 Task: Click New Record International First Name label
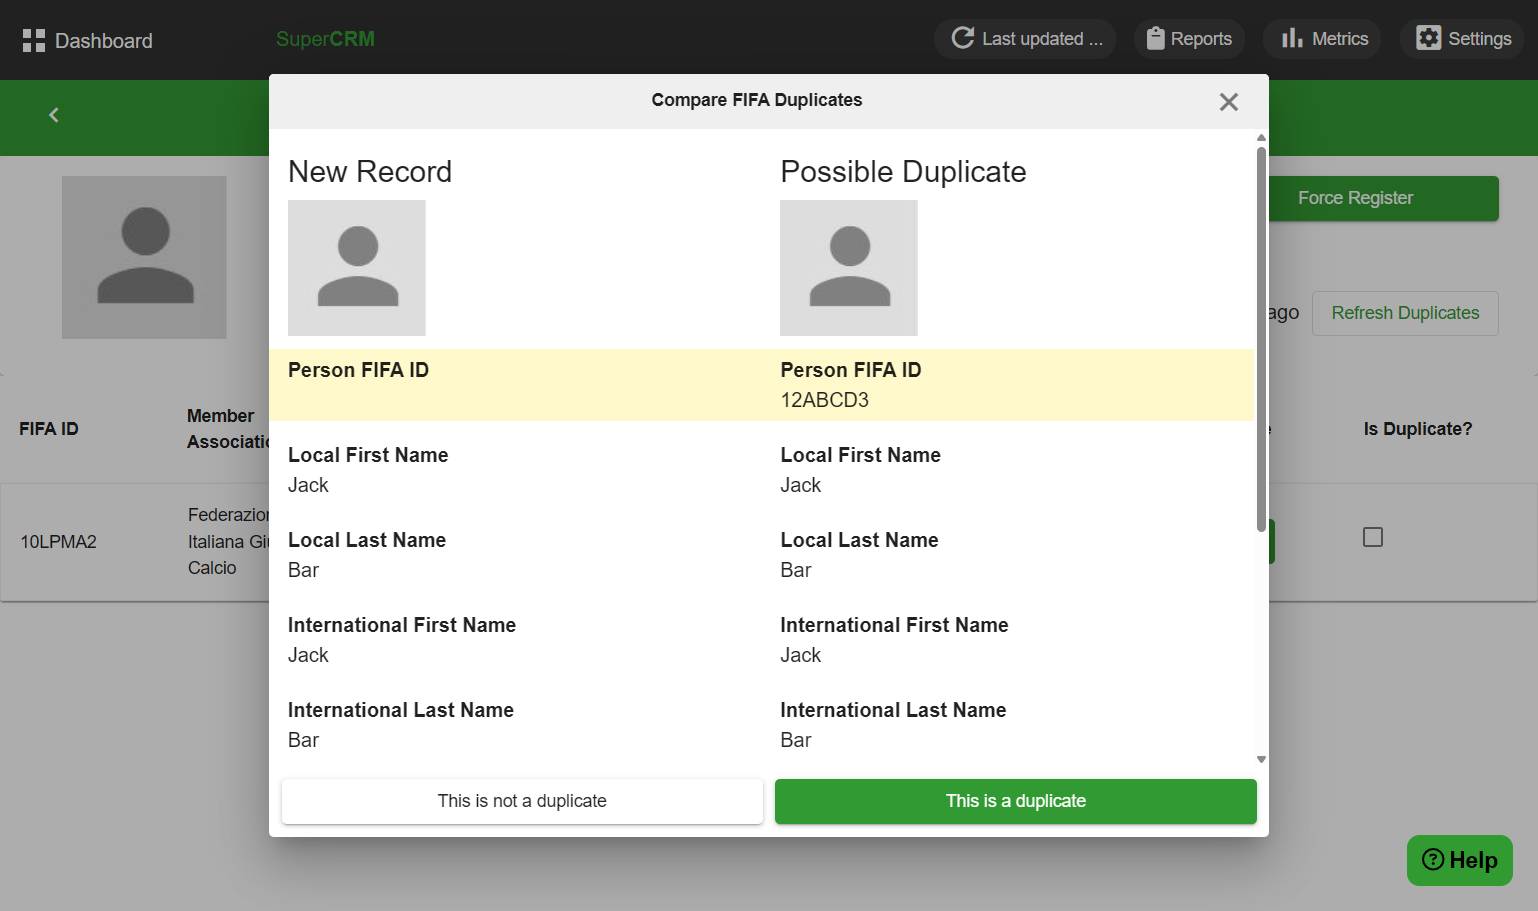pyautogui.click(x=402, y=625)
